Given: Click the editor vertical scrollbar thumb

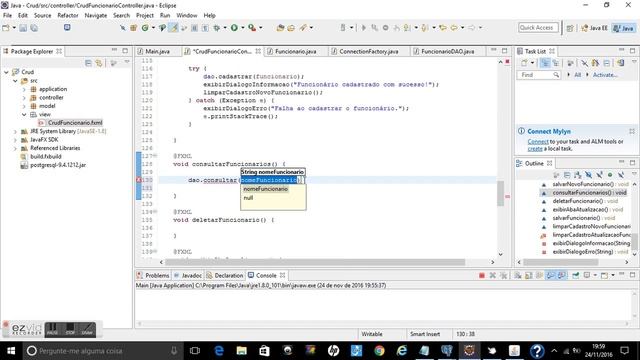Looking at the screenshot, I should point(500,193).
